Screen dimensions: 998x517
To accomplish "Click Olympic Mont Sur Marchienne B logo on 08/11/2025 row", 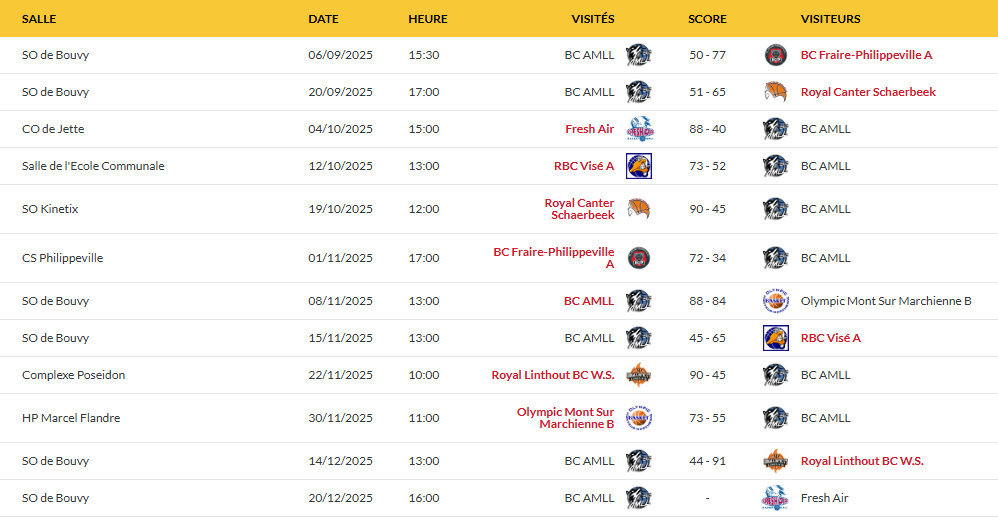I will pos(775,301).
